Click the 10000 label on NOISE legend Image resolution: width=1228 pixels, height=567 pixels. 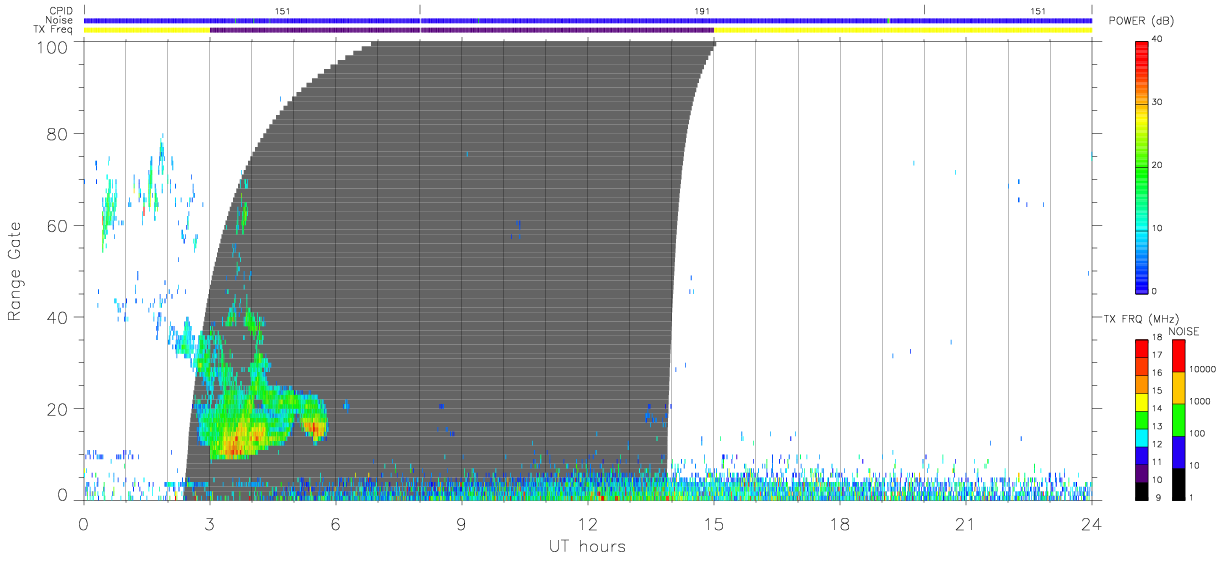[x=1203, y=369]
